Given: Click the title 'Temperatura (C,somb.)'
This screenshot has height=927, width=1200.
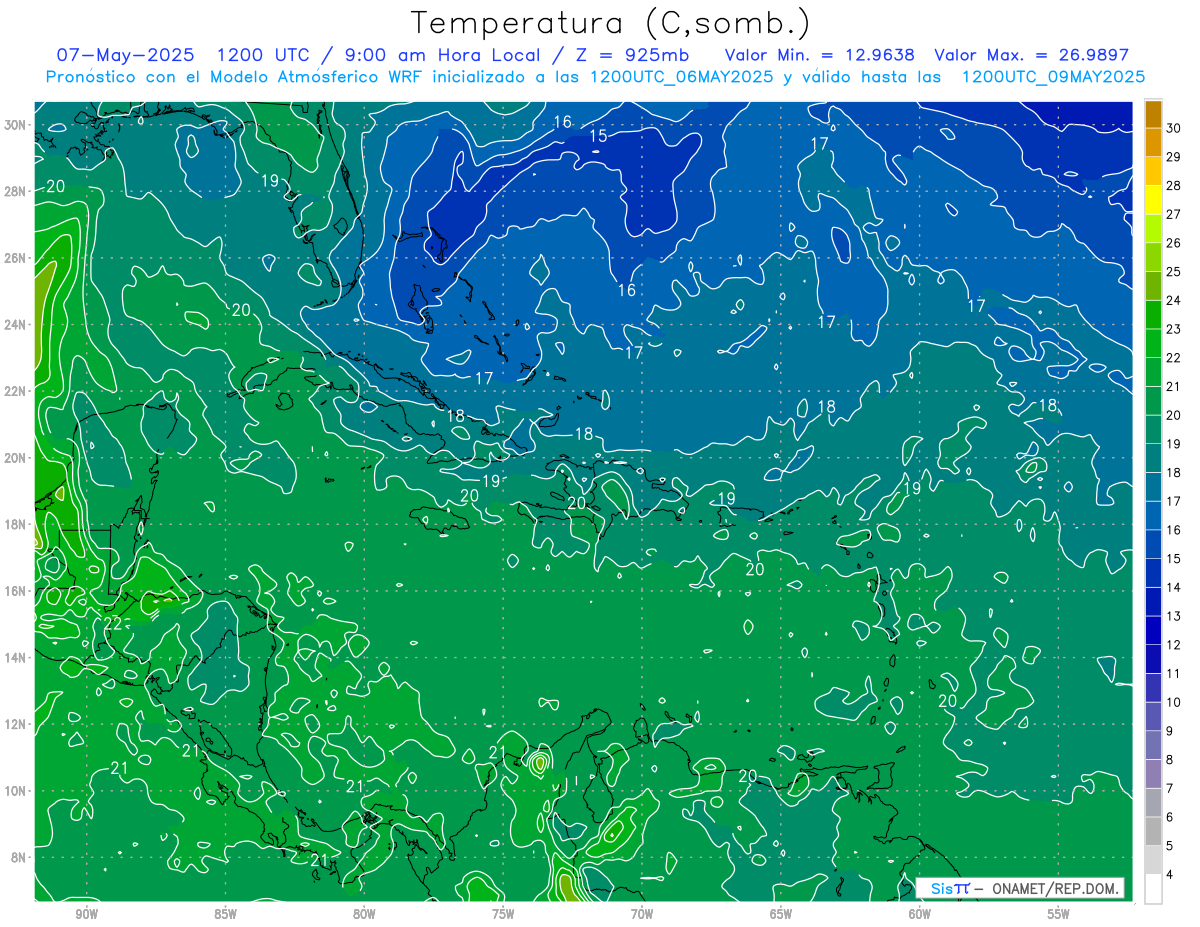Looking at the screenshot, I should [x=610, y=23].
